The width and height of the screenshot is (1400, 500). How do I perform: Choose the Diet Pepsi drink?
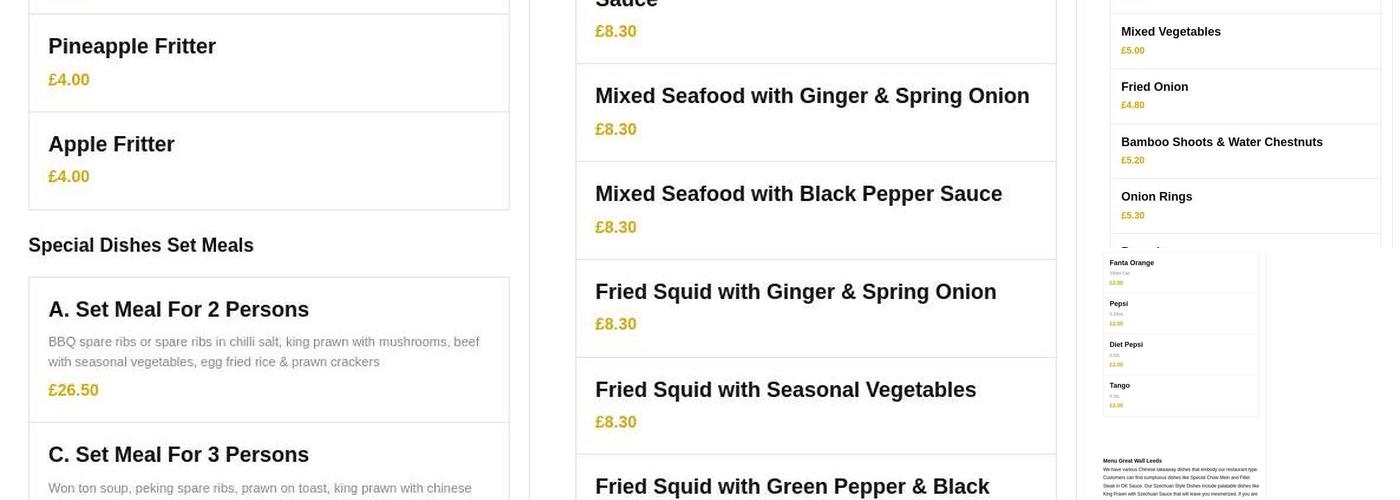click(x=1125, y=345)
